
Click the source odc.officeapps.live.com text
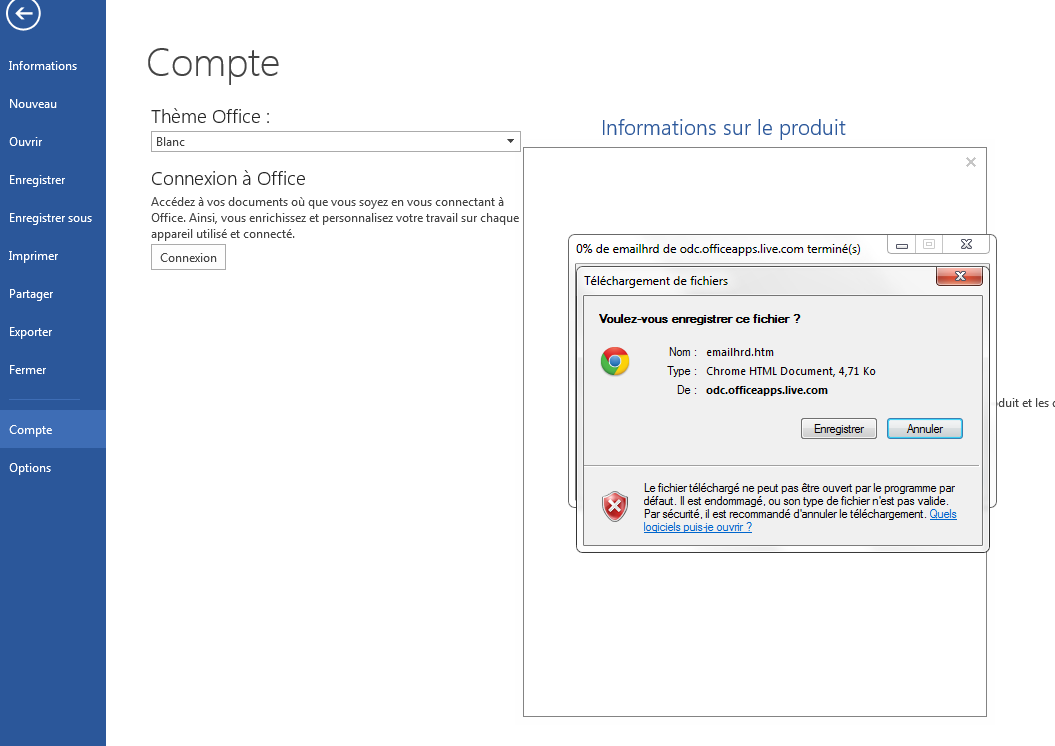click(766, 390)
